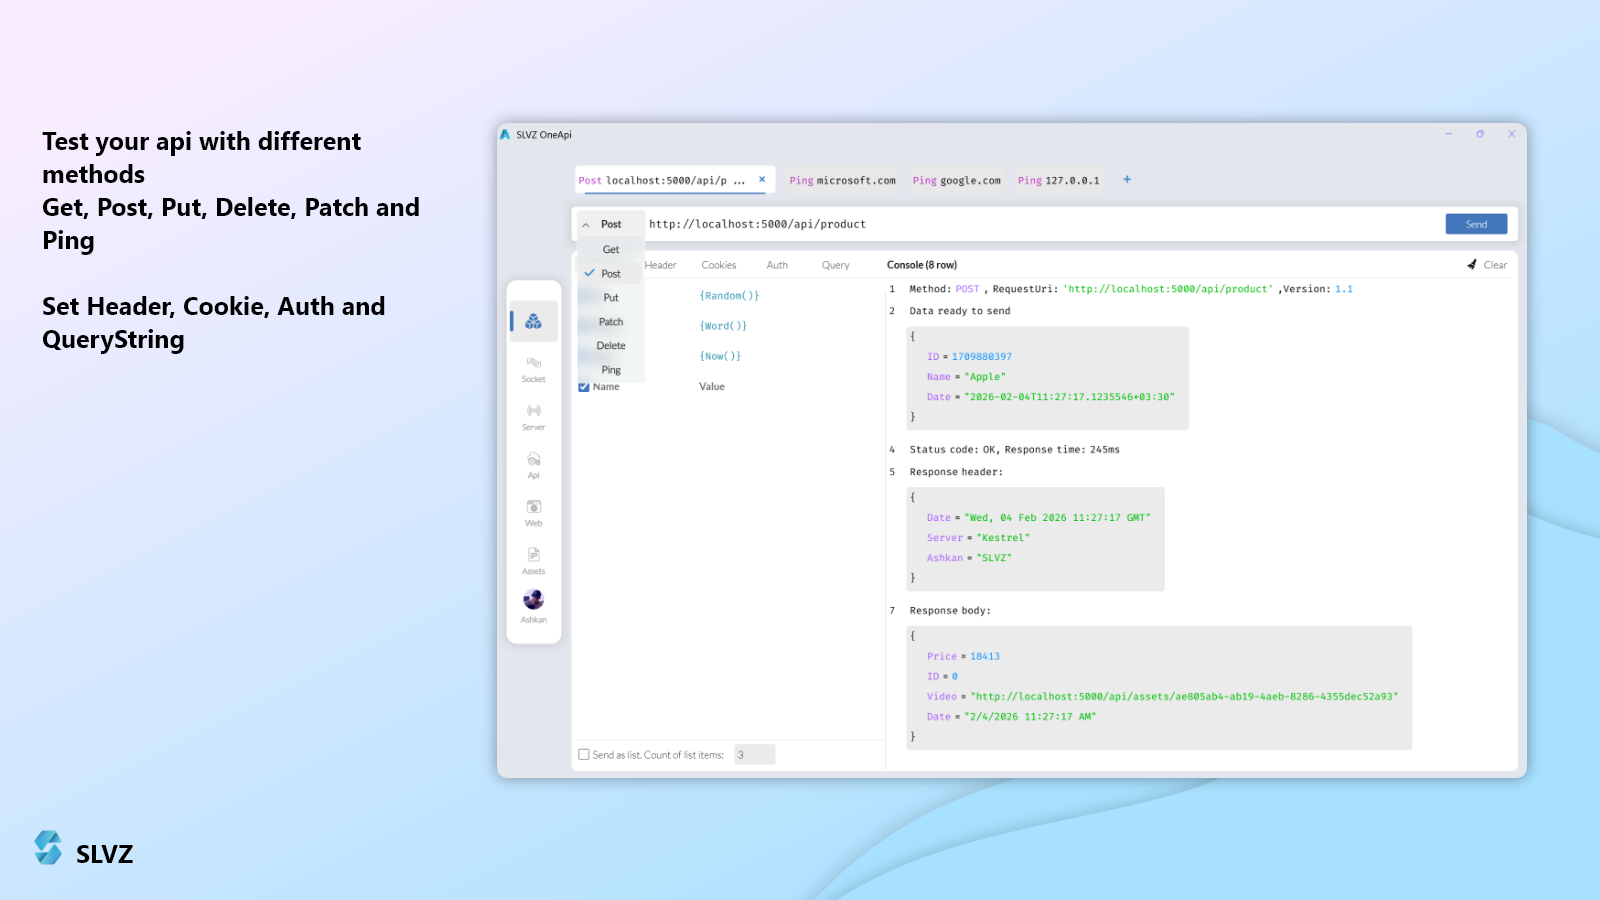Click the Ashkan profile avatar
1600x900 pixels.
click(x=534, y=600)
